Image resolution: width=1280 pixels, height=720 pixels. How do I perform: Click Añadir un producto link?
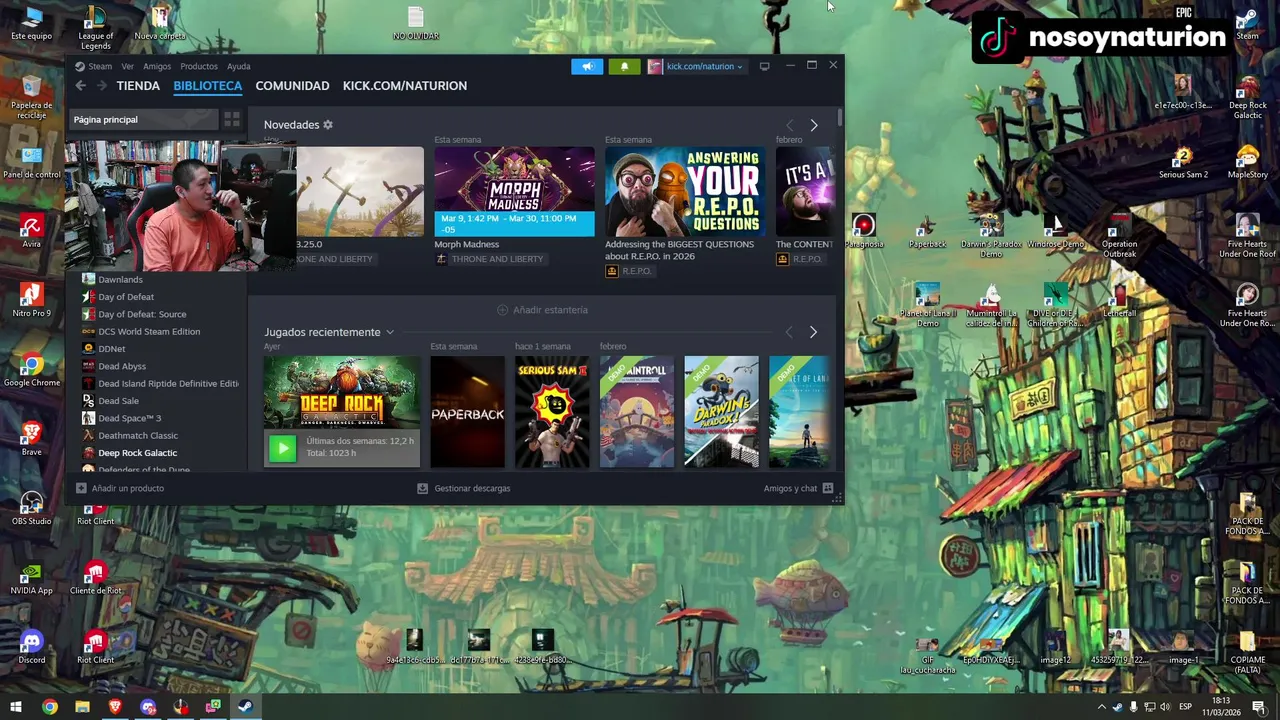click(128, 488)
